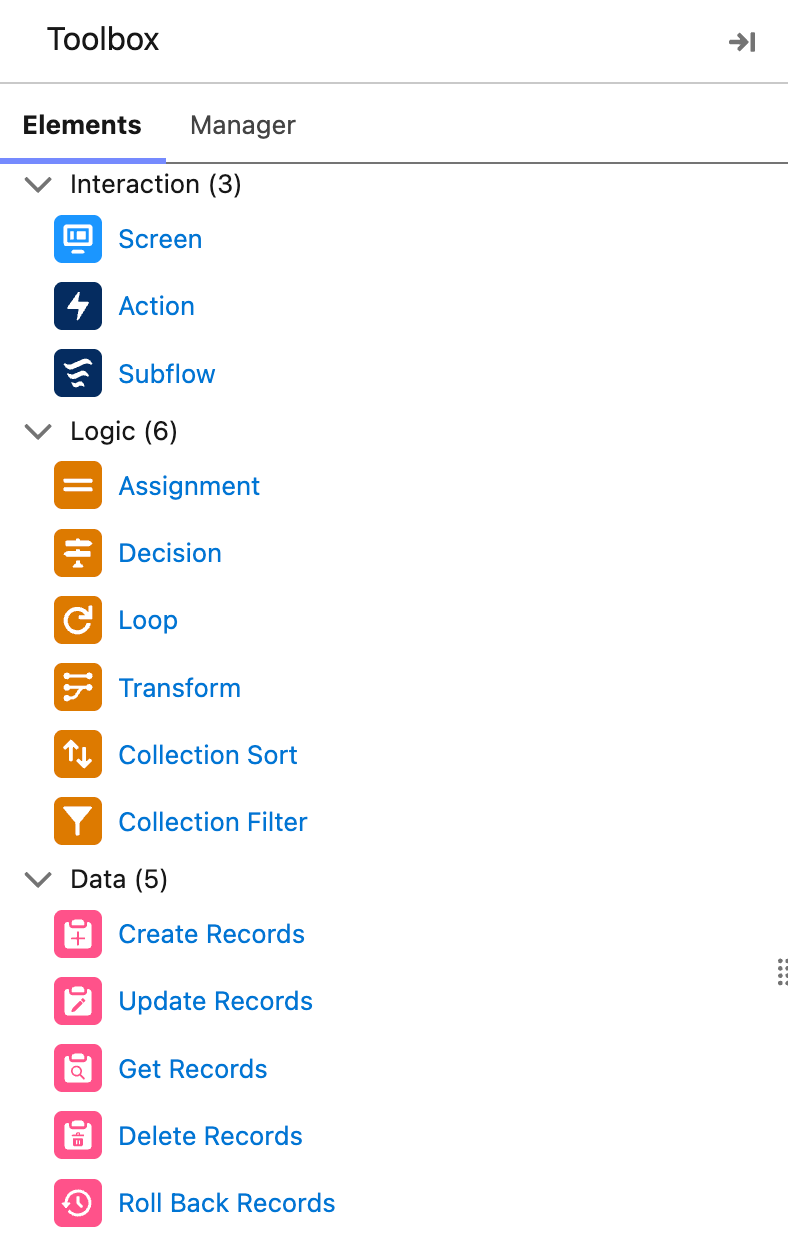Screen dimensions: 788x1244
Task: Click the Update Records link
Action: tap(216, 1001)
